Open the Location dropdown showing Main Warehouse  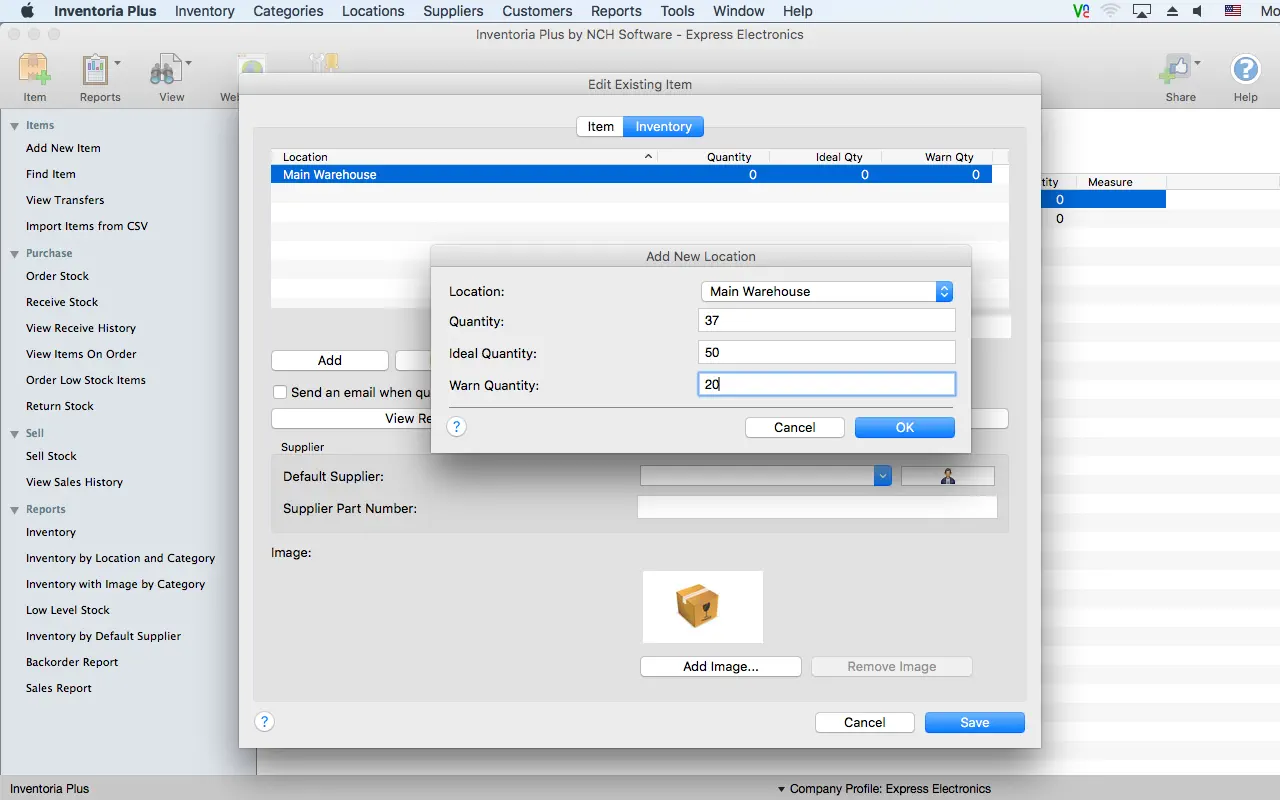tap(826, 291)
